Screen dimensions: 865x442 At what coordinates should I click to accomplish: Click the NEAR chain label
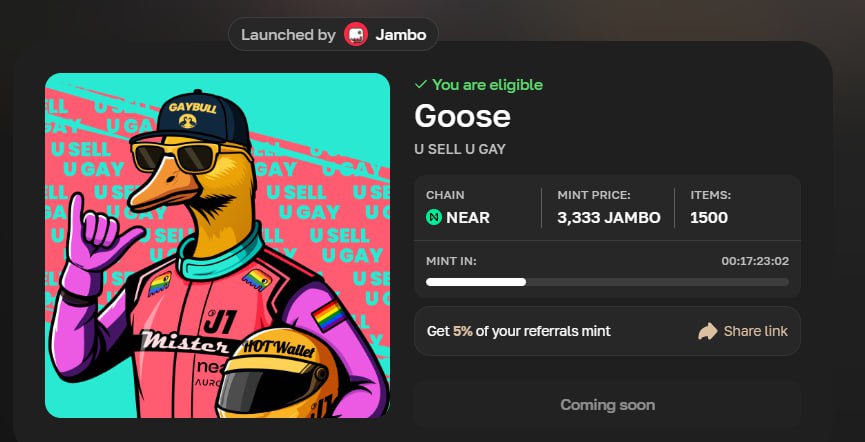tap(468, 217)
